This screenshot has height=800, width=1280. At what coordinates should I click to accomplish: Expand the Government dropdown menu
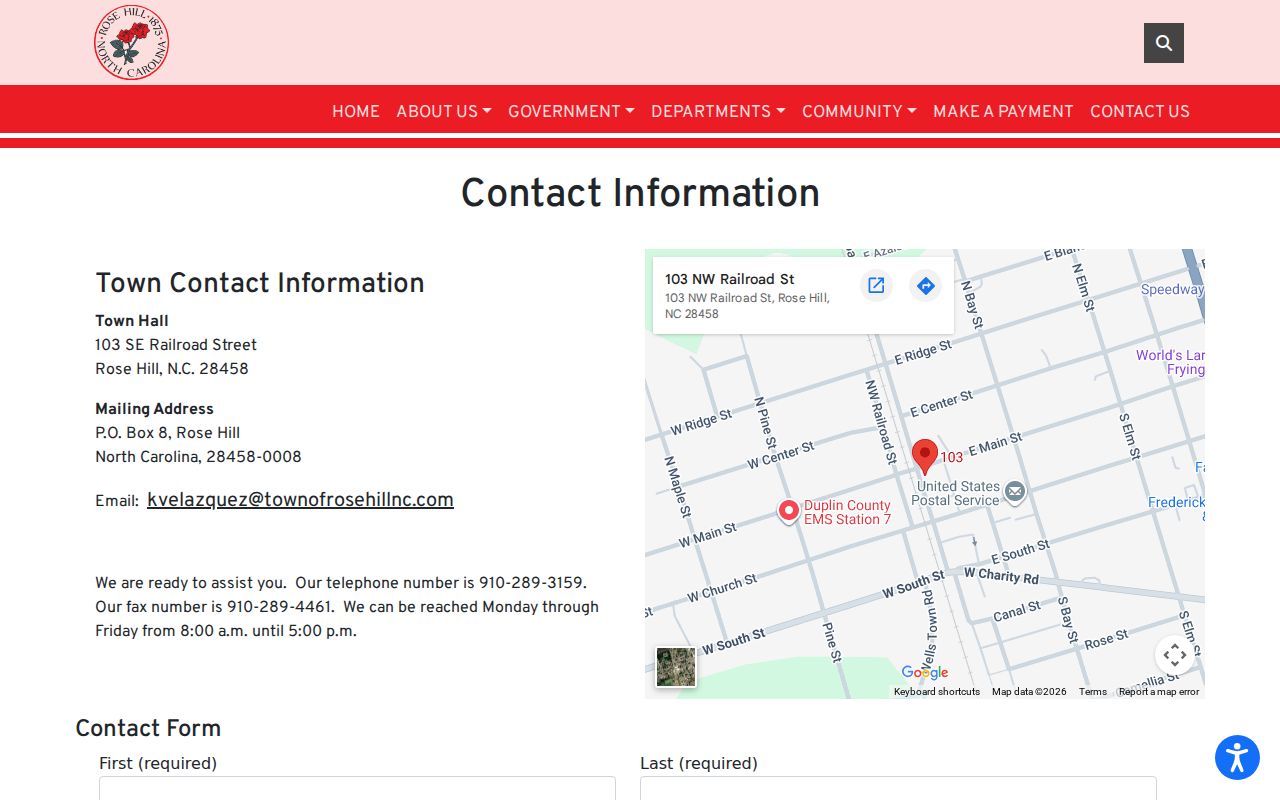[571, 111]
